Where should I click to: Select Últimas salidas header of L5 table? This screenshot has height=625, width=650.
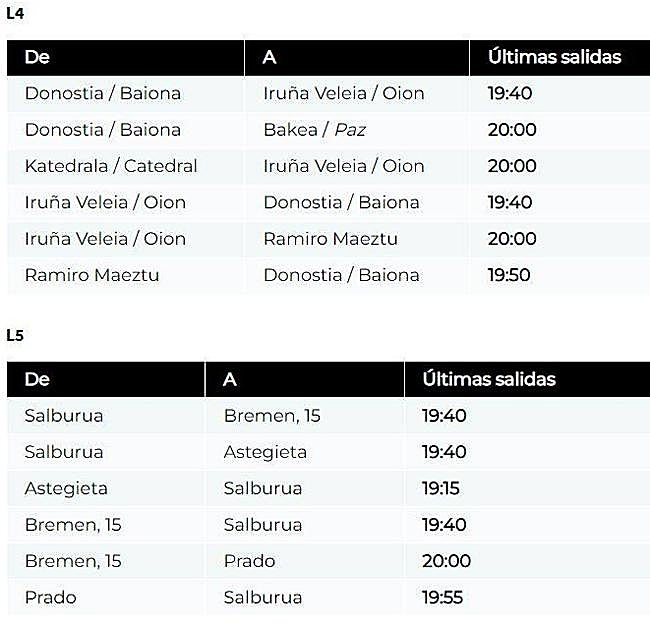pyautogui.click(x=489, y=379)
